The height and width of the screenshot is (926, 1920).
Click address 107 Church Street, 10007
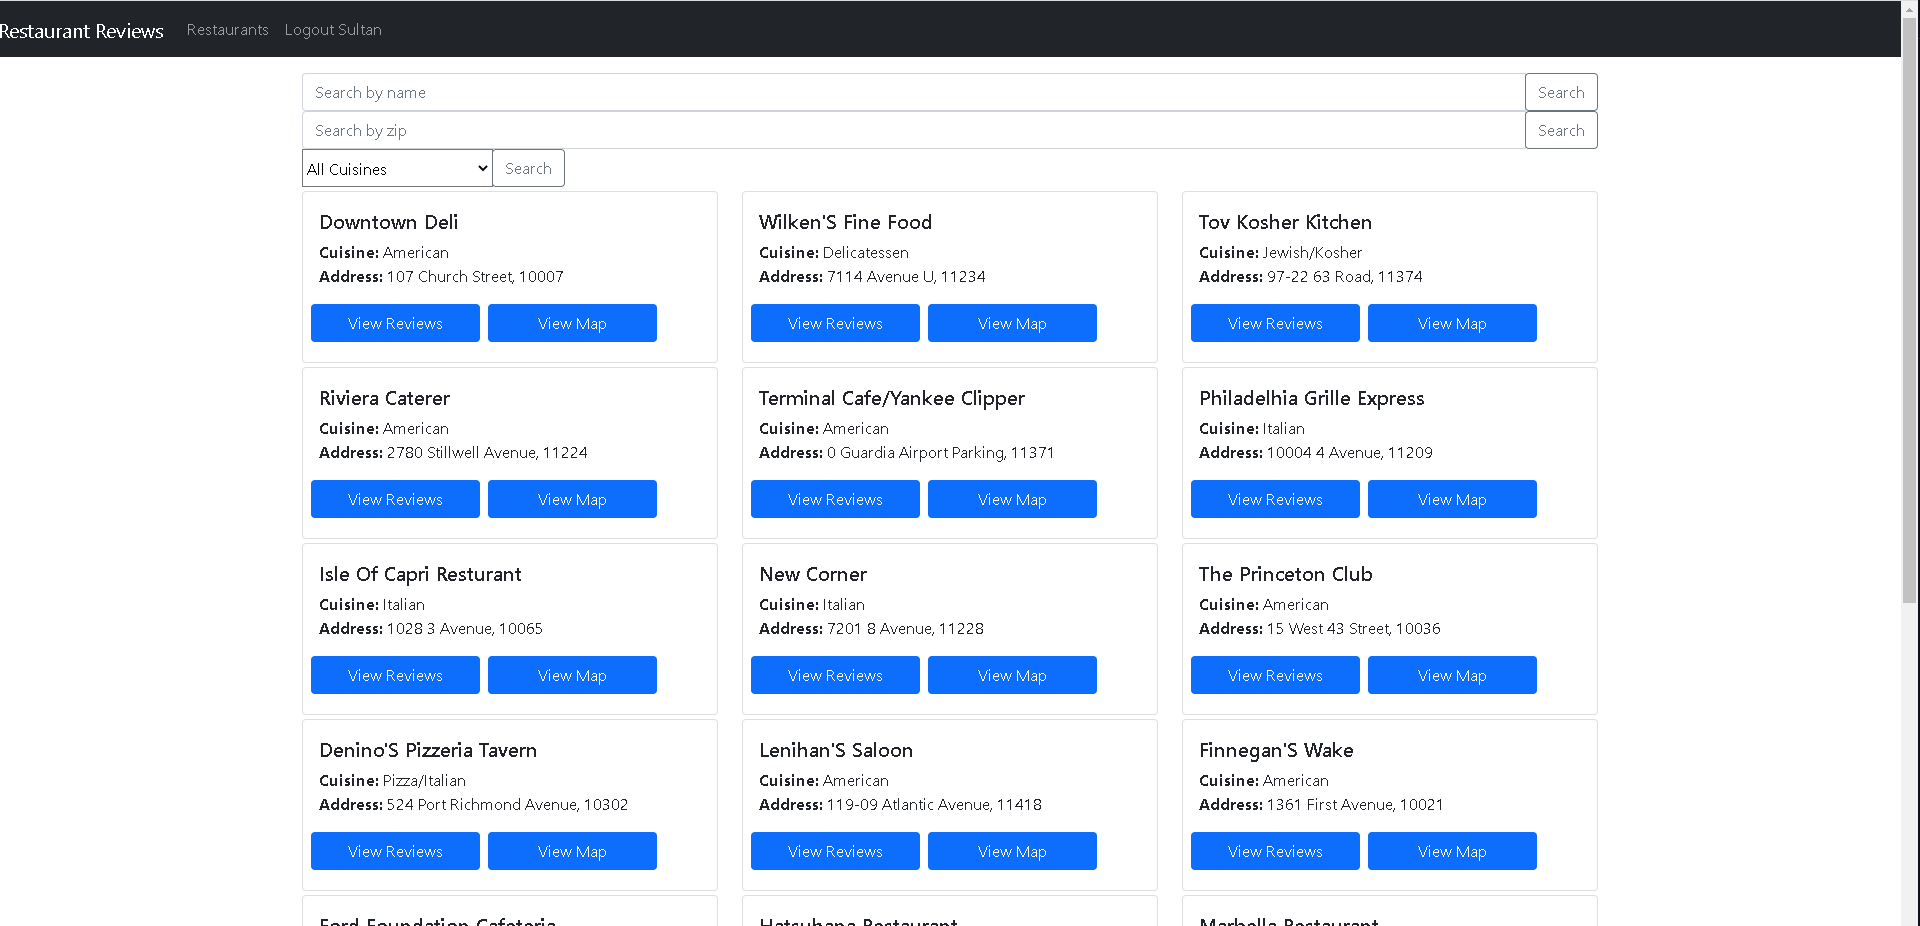click(475, 276)
